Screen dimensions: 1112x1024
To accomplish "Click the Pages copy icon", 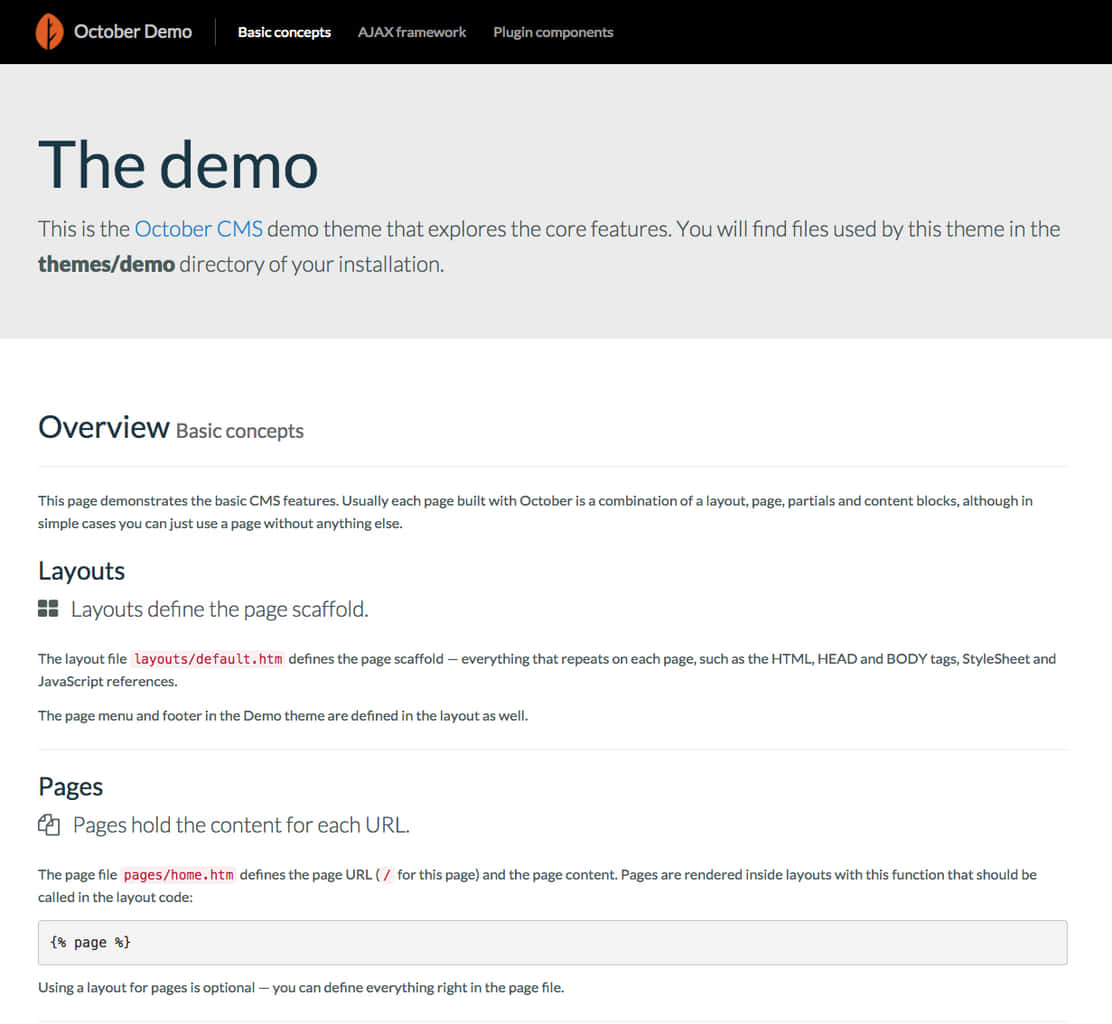I will tap(48, 825).
